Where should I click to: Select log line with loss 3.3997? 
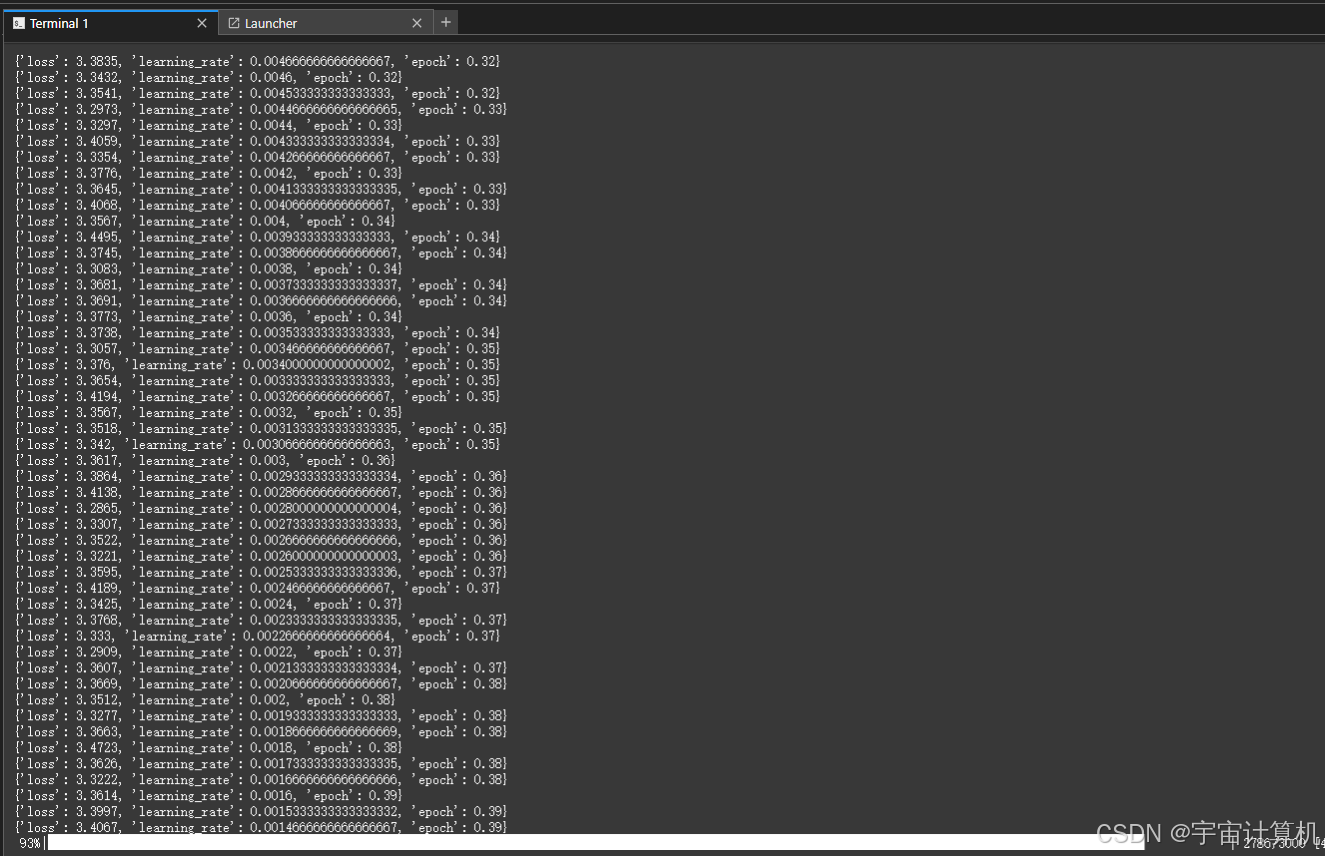[x=262, y=813]
